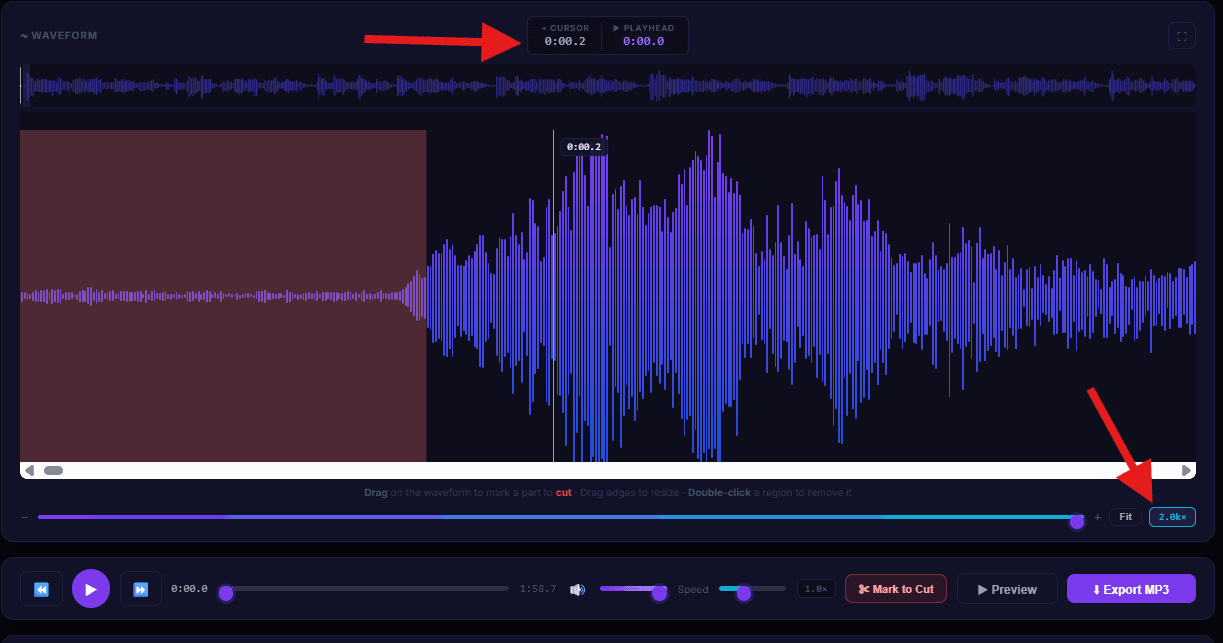Image resolution: width=1223 pixels, height=643 pixels.
Task: Click the Preview button
Action: (1007, 589)
